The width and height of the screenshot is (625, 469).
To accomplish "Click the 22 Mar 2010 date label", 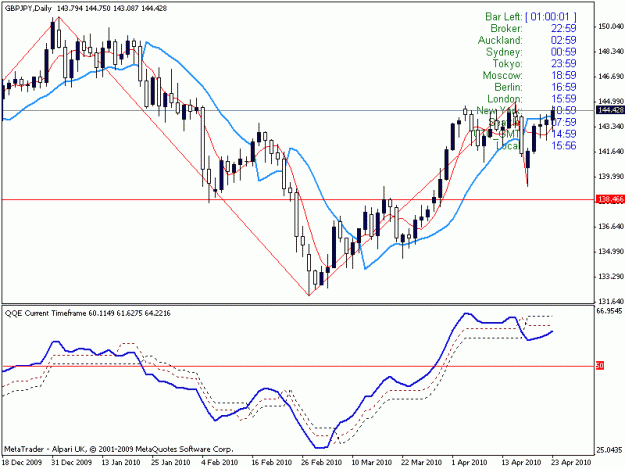I will pos(422,463).
